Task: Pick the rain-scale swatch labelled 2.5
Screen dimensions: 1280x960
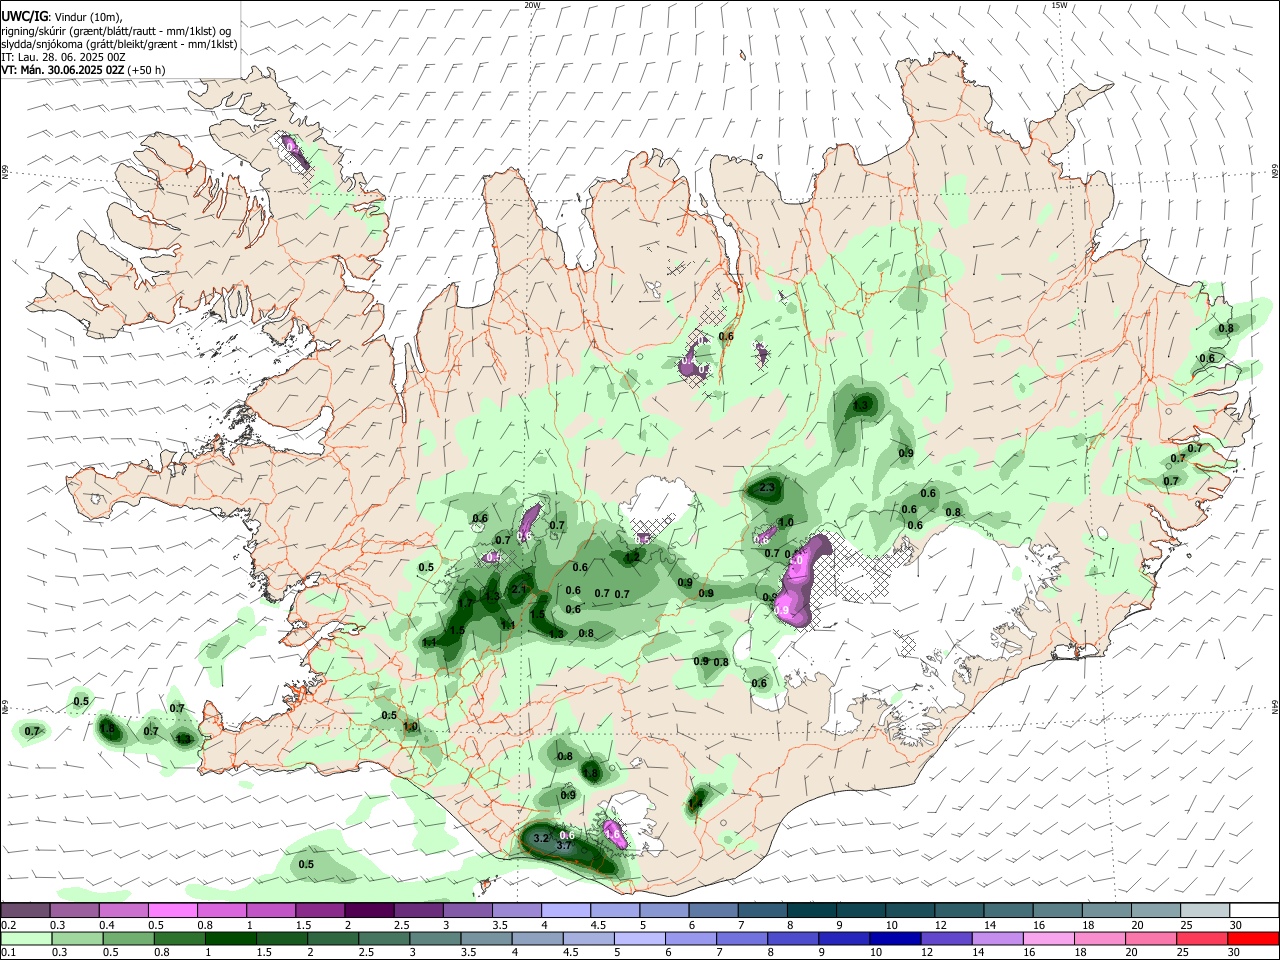Action: (x=383, y=938)
